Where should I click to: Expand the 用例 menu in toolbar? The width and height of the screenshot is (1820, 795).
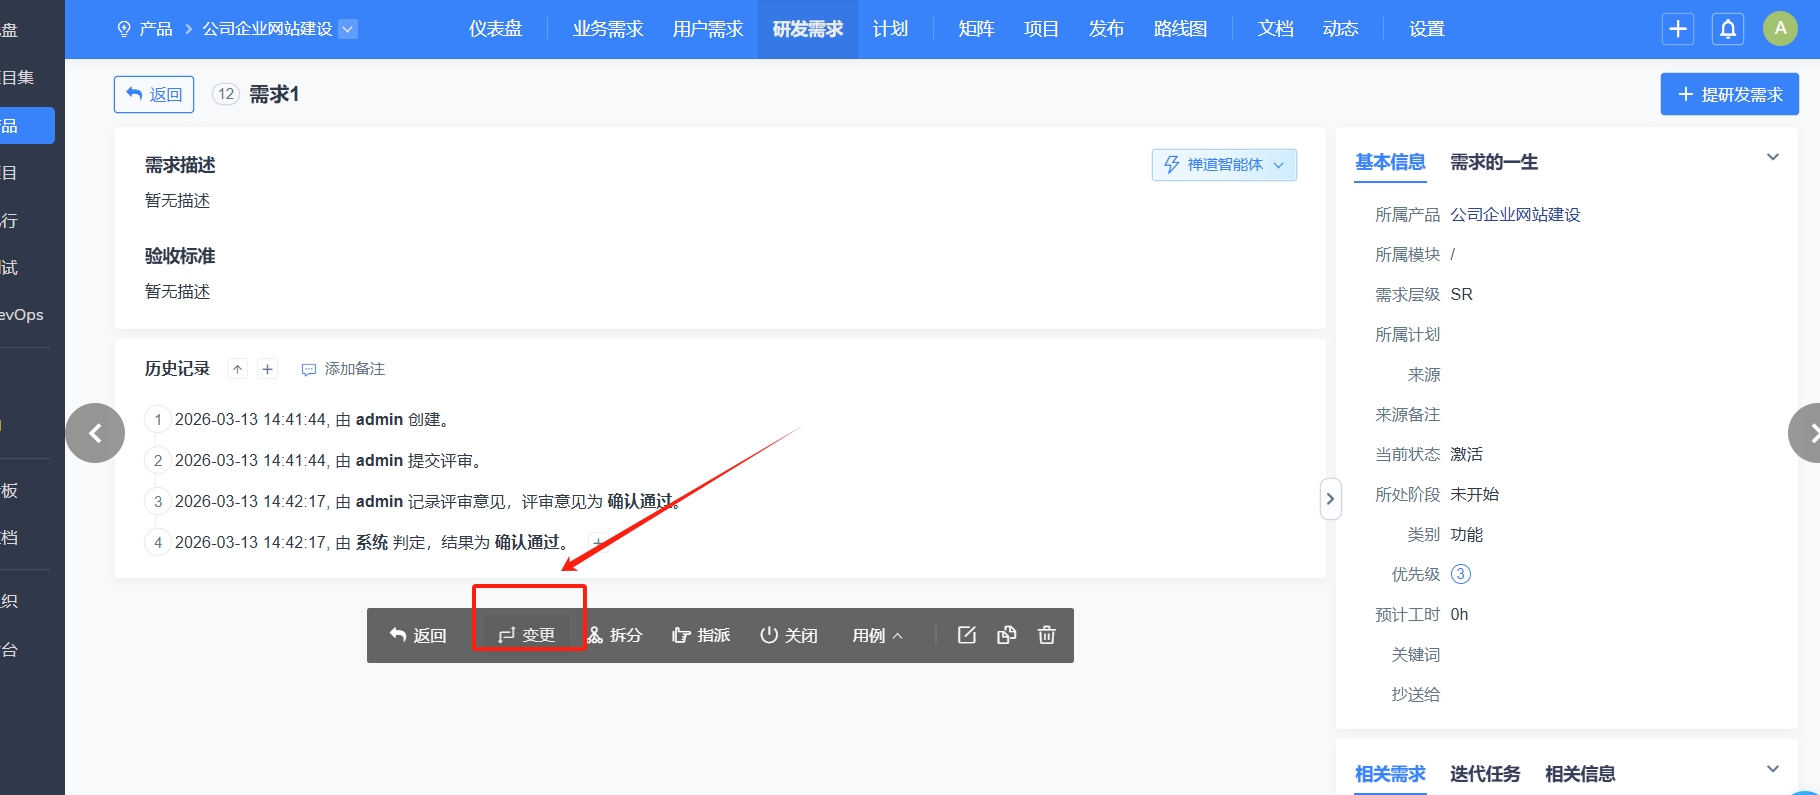(877, 636)
